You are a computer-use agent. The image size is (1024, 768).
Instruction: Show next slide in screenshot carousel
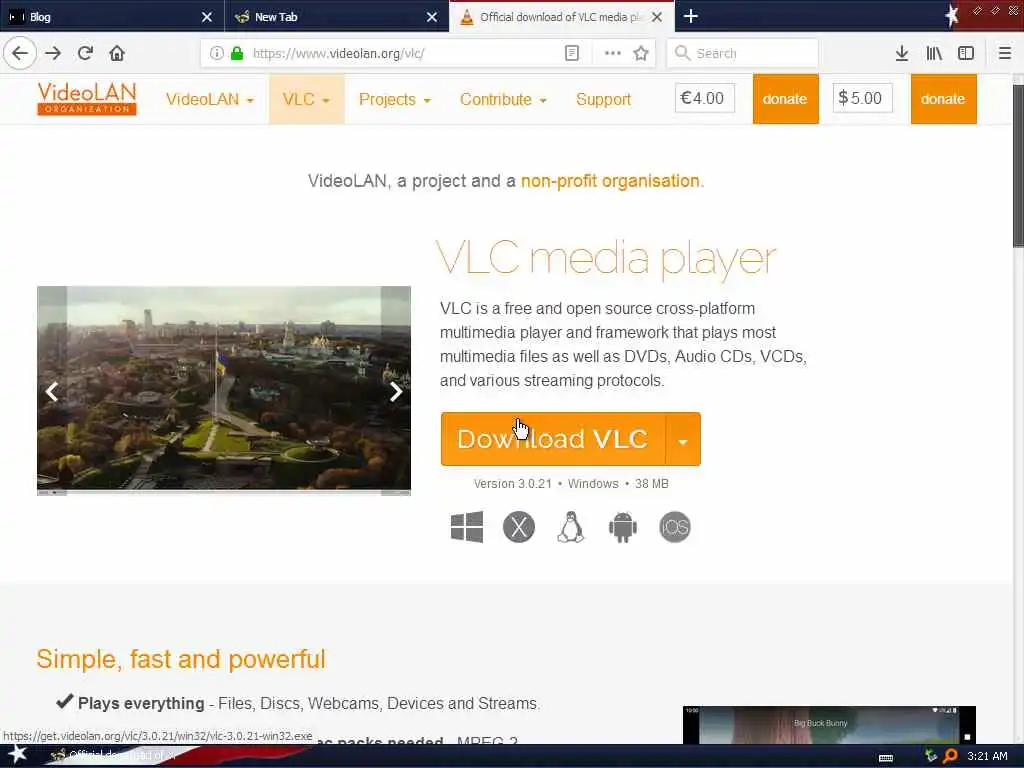point(396,391)
